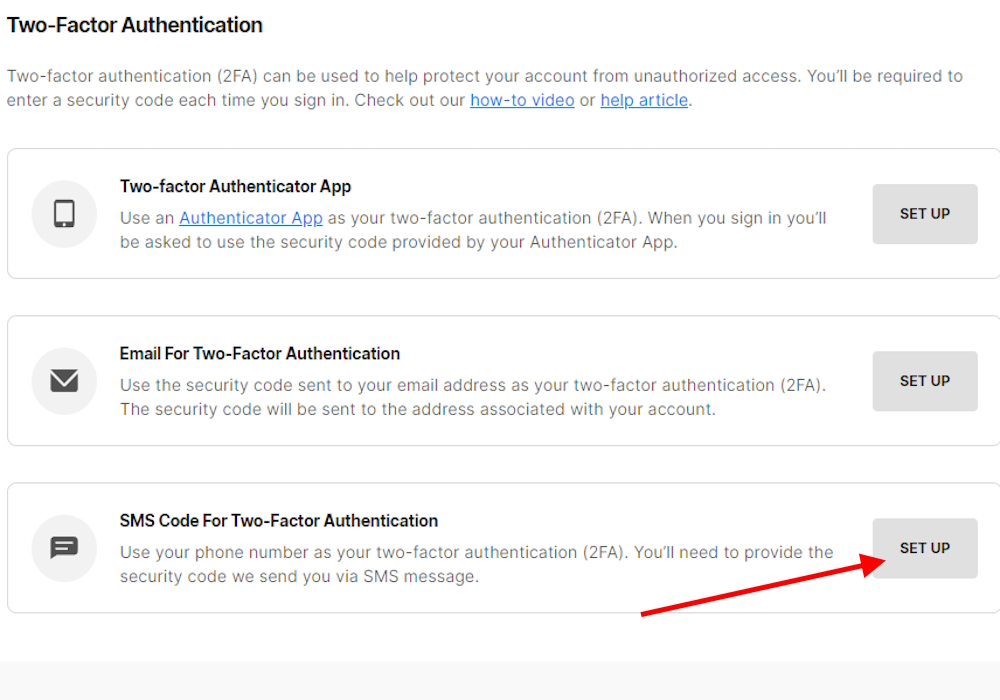Open the help article link
Viewport: 1000px width, 700px height.
tap(644, 100)
